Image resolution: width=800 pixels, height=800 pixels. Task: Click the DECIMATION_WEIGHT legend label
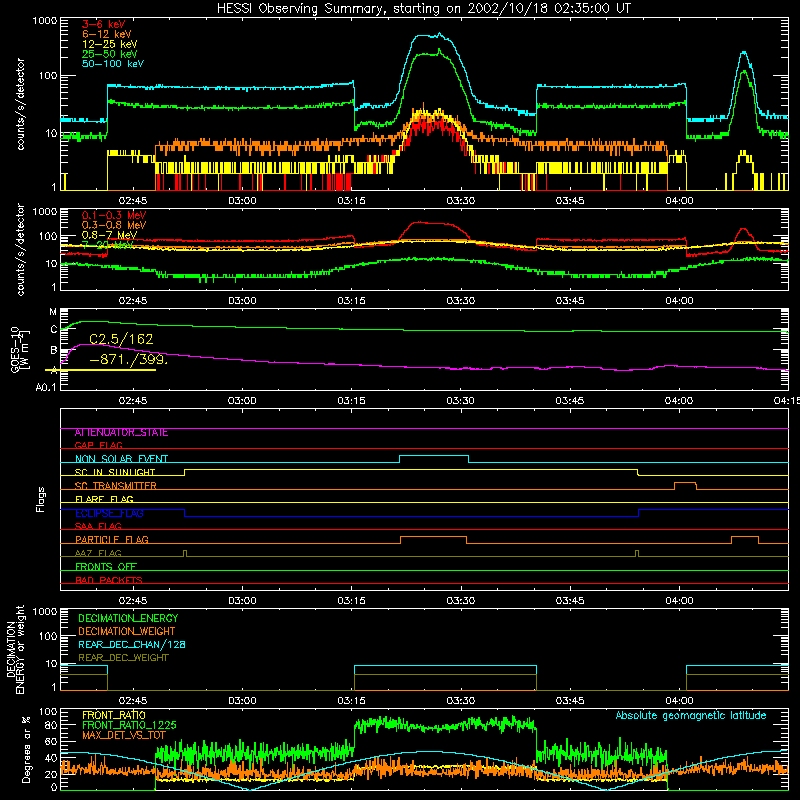coord(127,631)
